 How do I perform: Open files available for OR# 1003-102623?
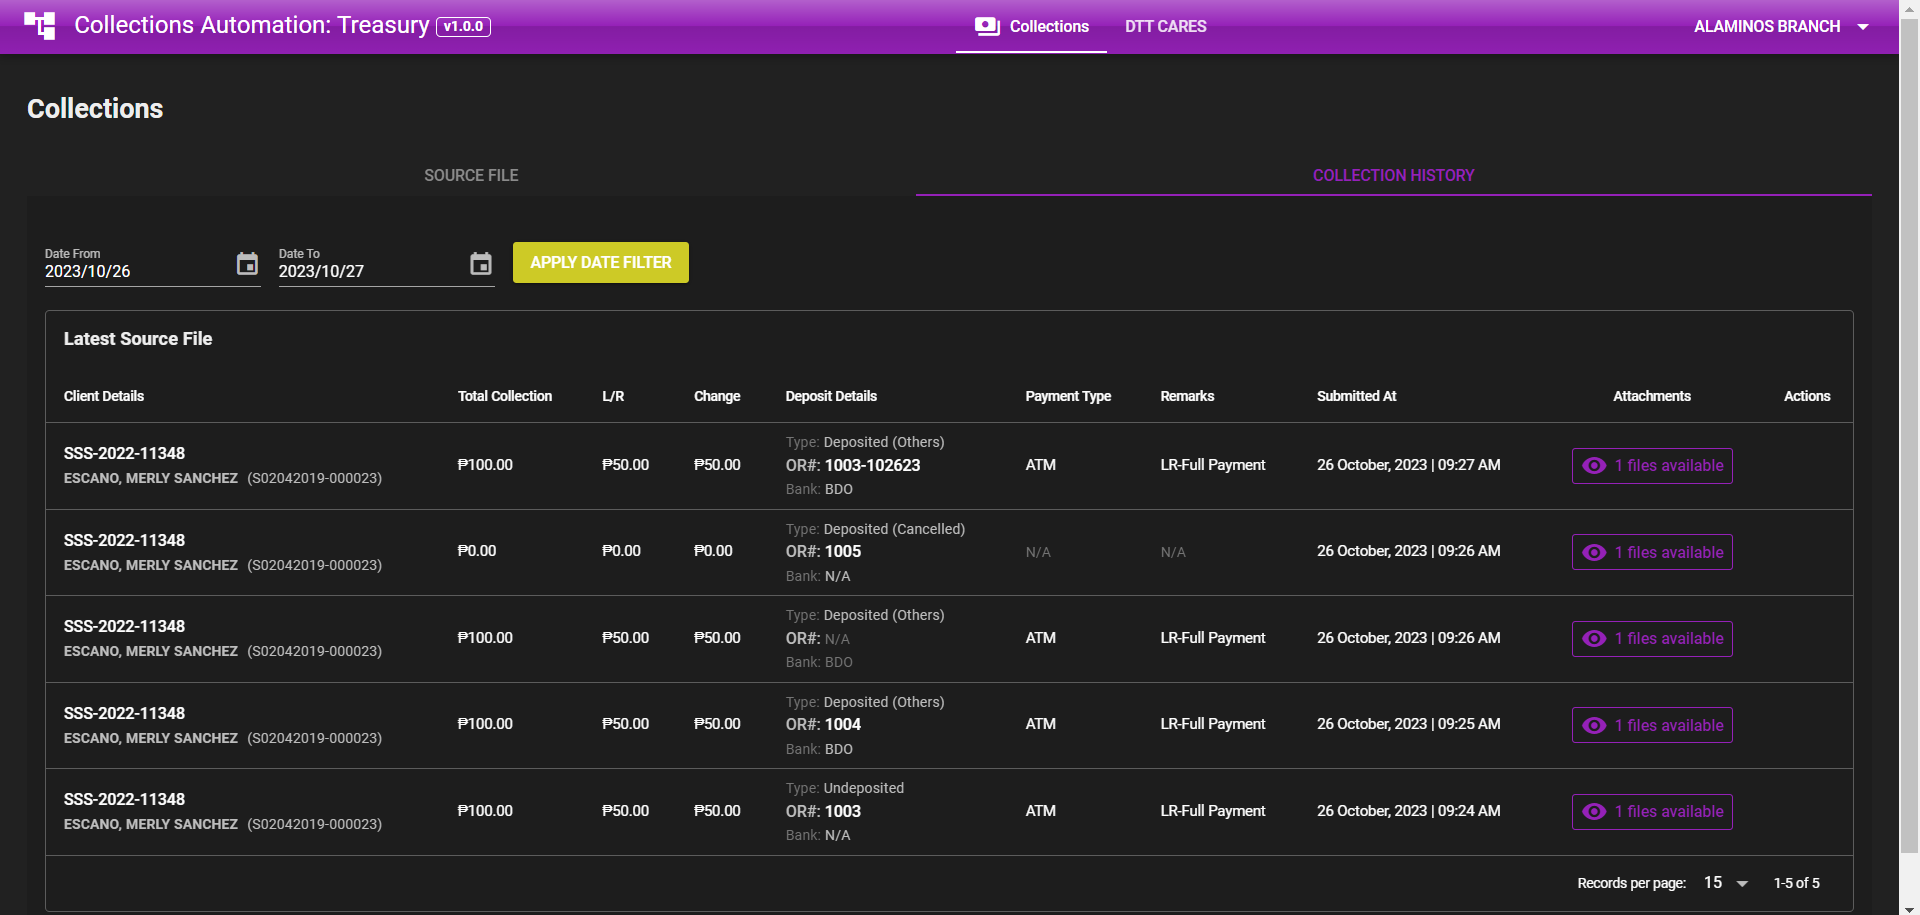pos(1652,466)
